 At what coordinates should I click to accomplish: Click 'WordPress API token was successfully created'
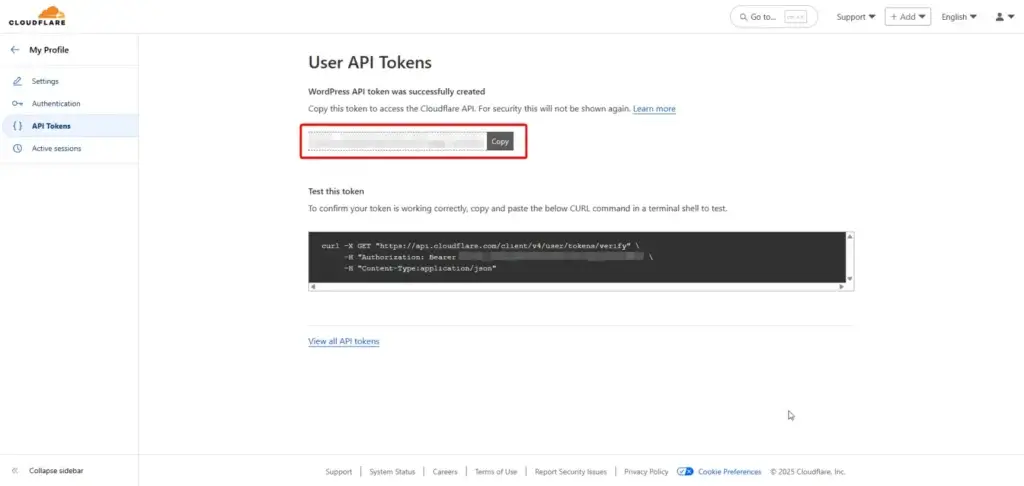tap(396, 91)
